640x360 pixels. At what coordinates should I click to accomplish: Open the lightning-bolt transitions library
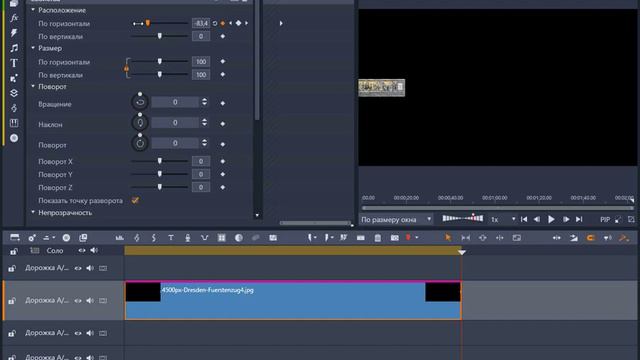14,33
